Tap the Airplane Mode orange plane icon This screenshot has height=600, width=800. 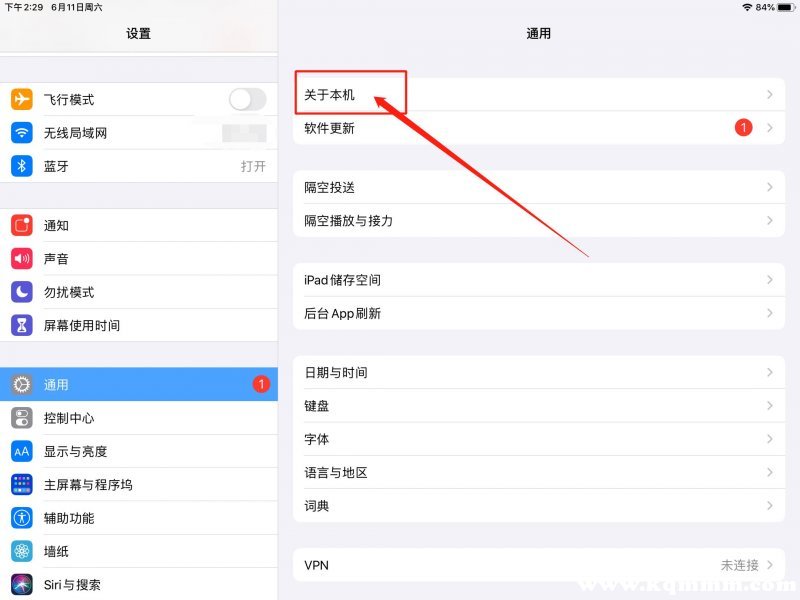[x=21, y=99]
